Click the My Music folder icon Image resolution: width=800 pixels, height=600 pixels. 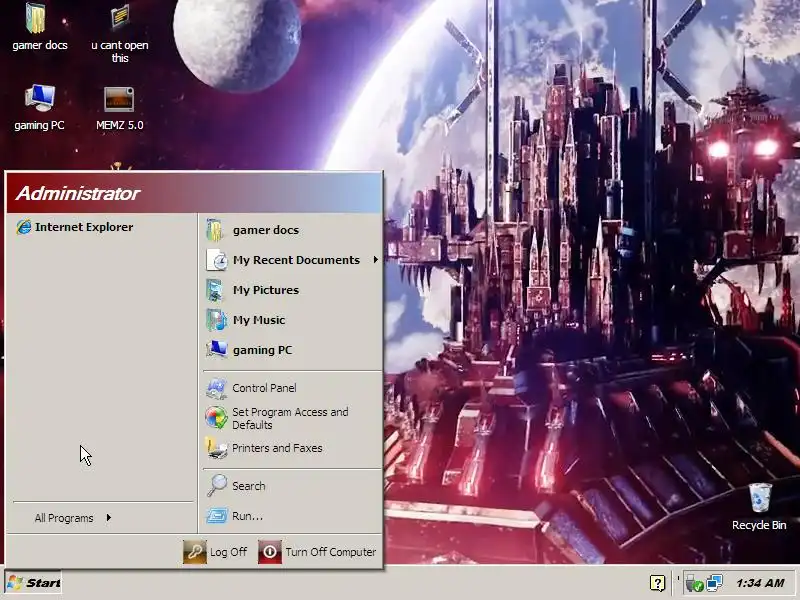tap(216, 320)
